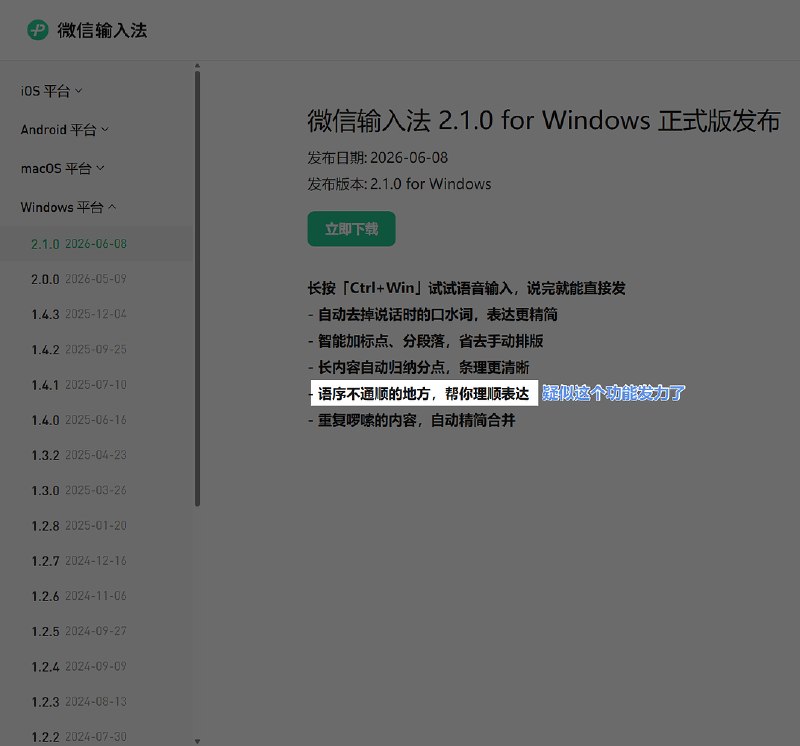Click the 立即下载 download button
The image size is (800, 746).
point(352,229)
